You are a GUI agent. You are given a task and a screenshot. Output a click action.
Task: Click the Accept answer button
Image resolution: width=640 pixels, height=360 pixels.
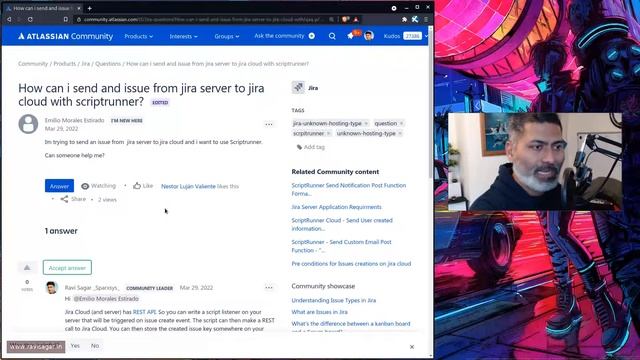(67, 268)
